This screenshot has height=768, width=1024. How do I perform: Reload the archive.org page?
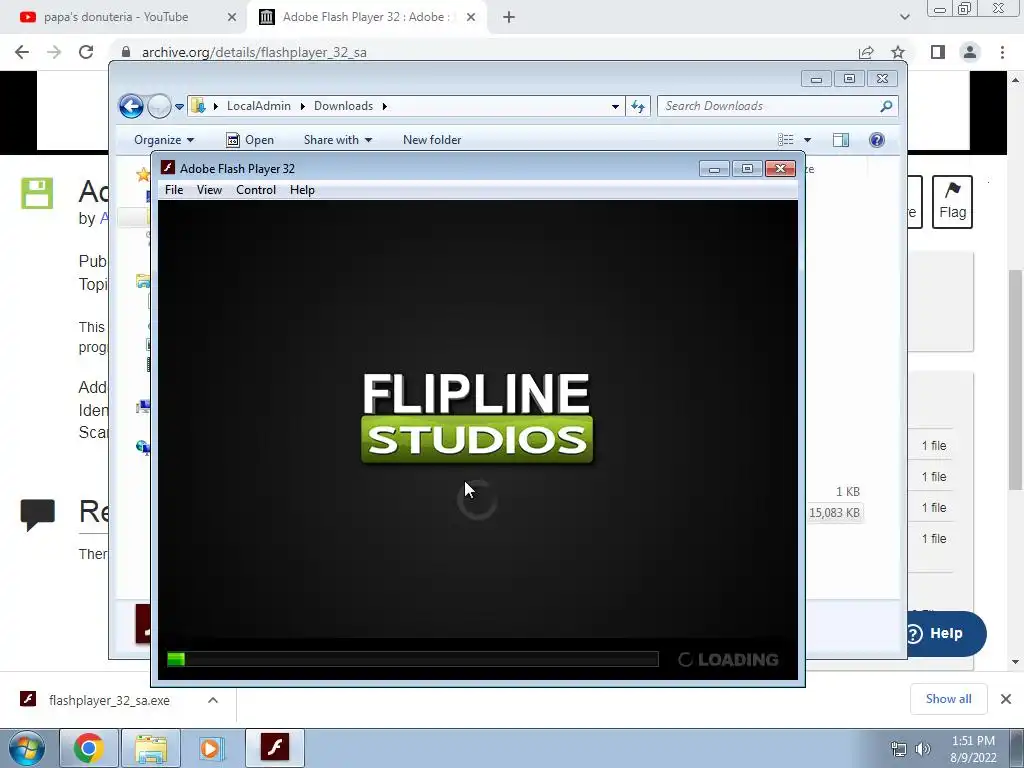[86, 52]
